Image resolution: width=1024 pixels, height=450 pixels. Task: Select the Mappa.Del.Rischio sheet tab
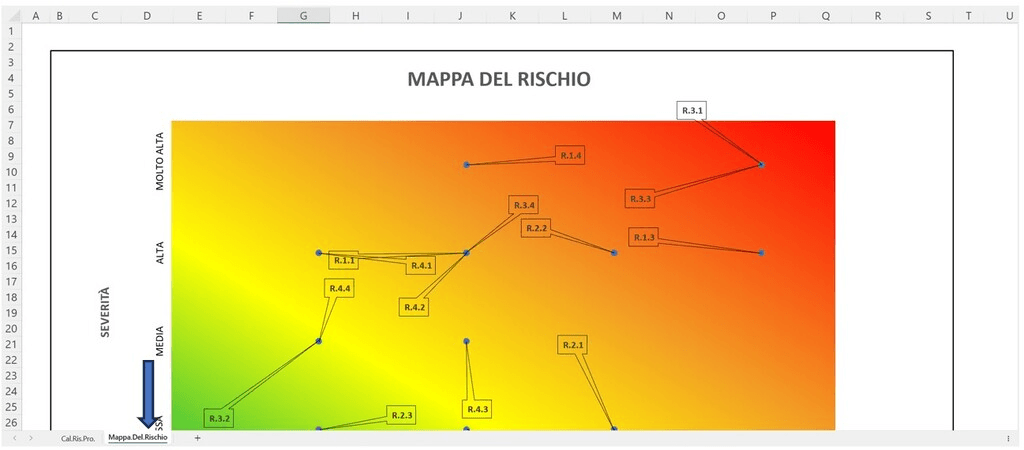tap(138, 438)
